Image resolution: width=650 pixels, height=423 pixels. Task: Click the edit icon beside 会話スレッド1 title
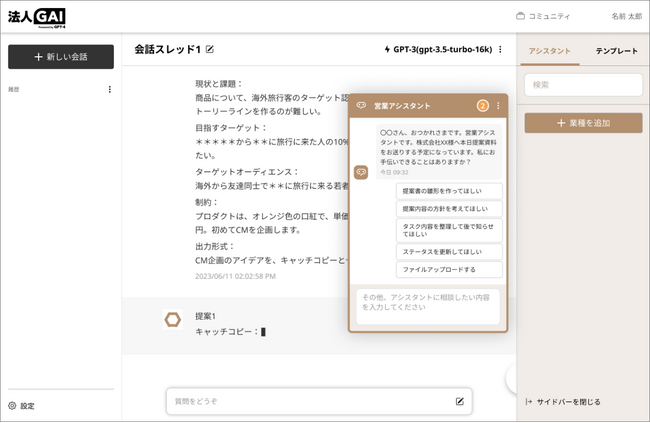coord(210,49)
